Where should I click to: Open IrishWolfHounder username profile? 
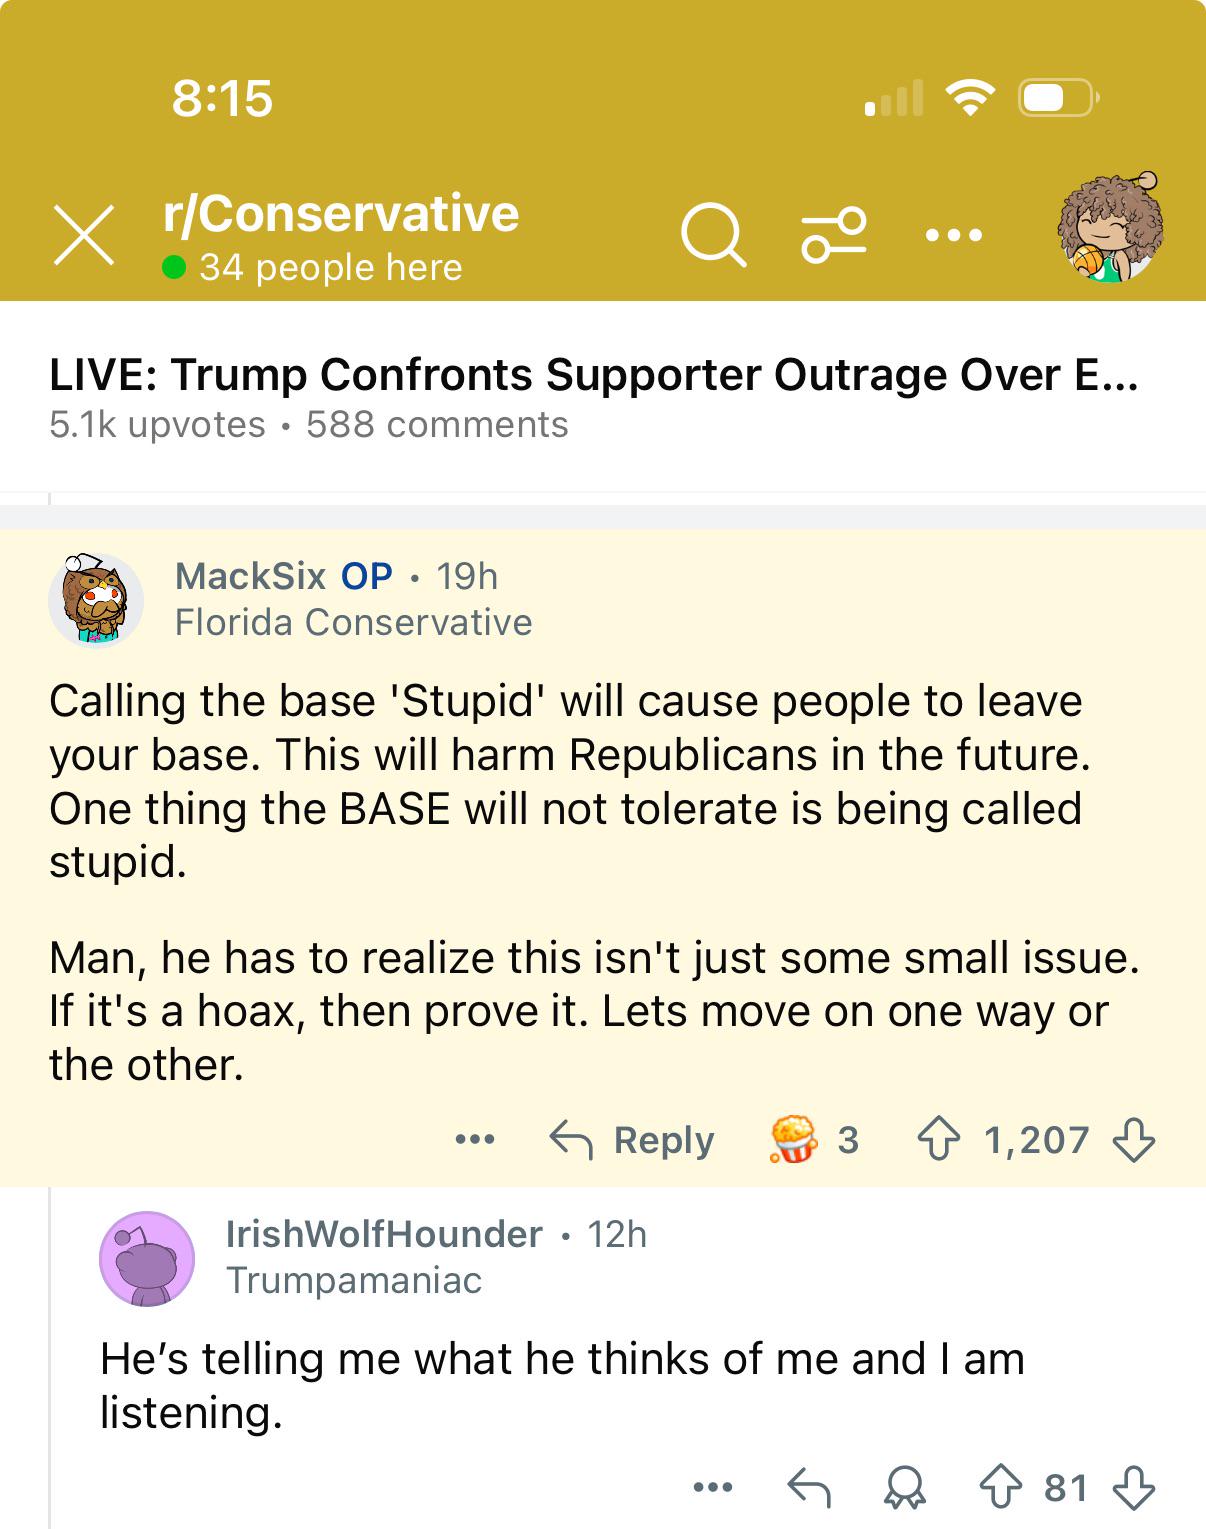click(x=384, y=1235)
